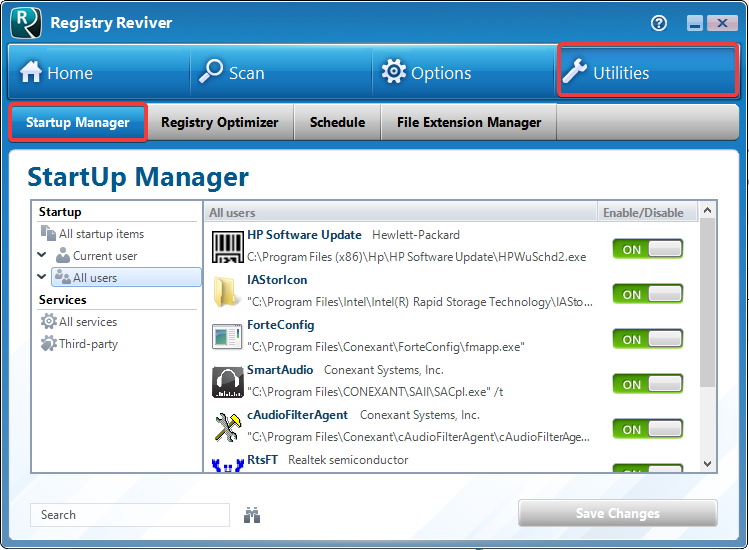The width and height of the screenshot is (749, 550).
Task: Toggle HP Software Update startup switch
Action: pyautogui.click(x=648, y=249)
